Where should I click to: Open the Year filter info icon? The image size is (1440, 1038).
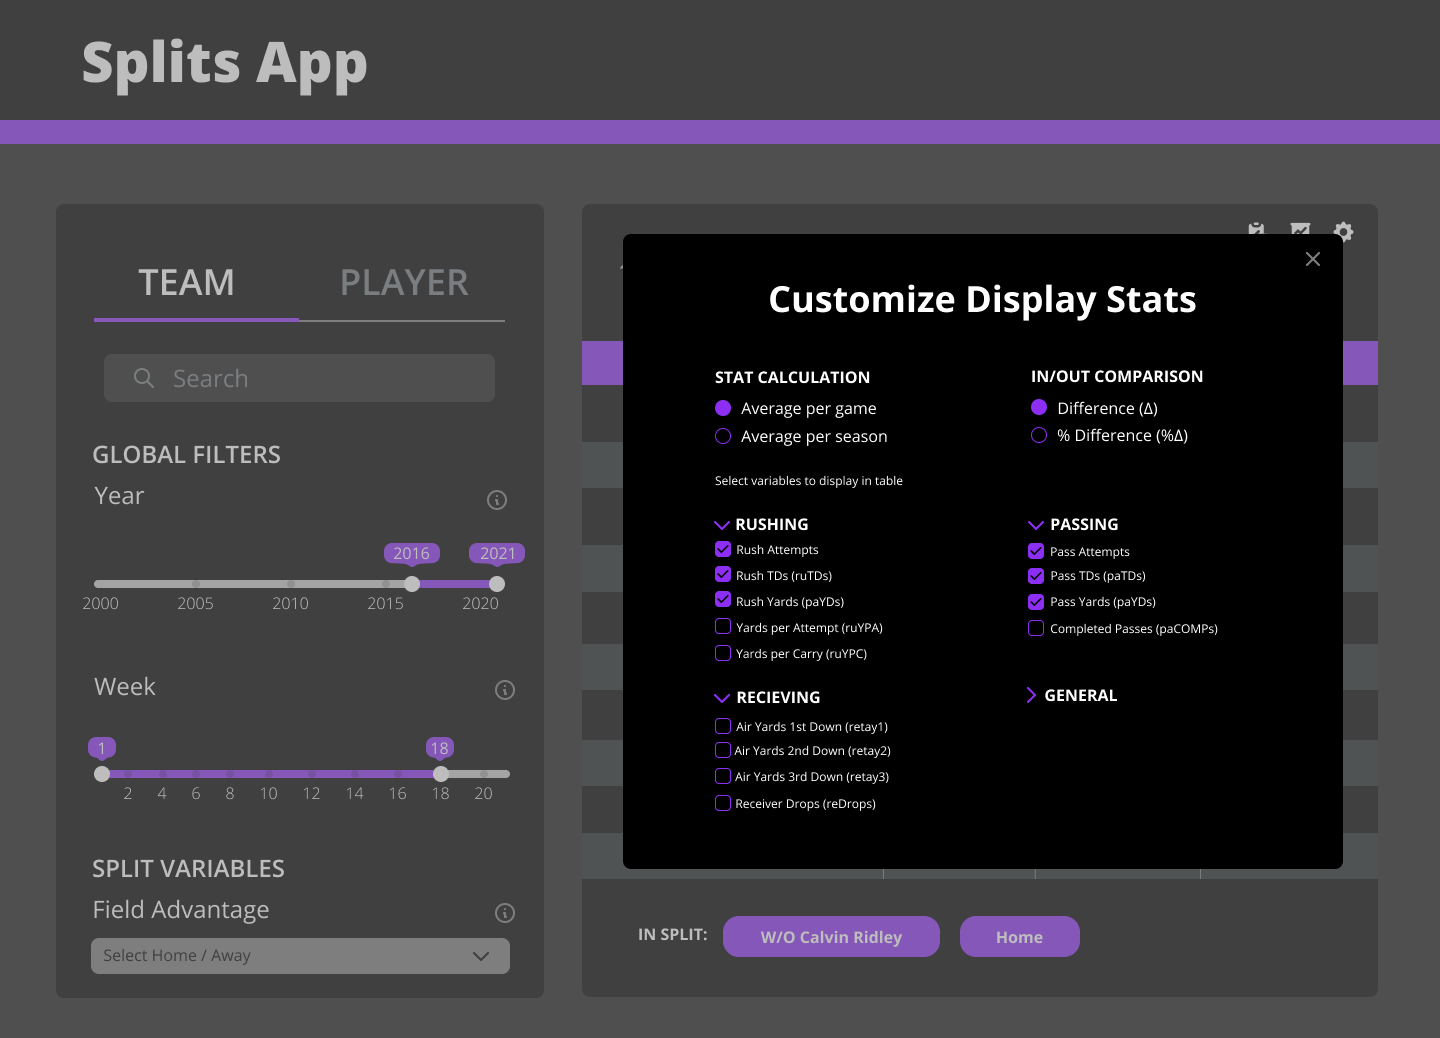click(497, 500)
